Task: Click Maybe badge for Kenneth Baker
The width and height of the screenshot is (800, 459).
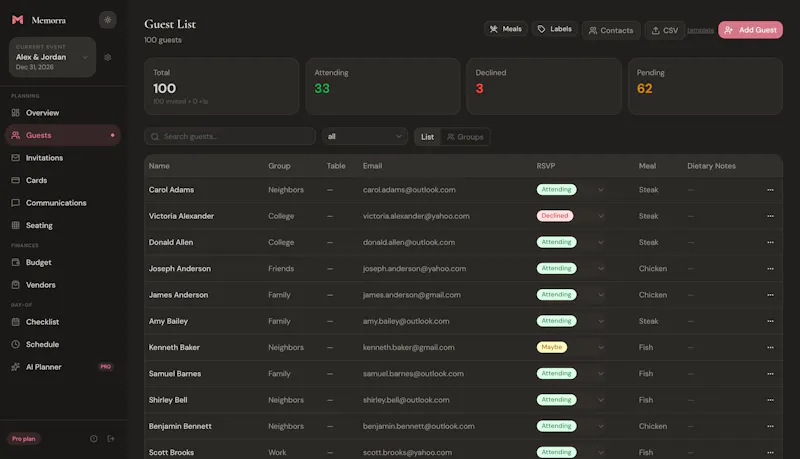Action: [x=552, y=347]
